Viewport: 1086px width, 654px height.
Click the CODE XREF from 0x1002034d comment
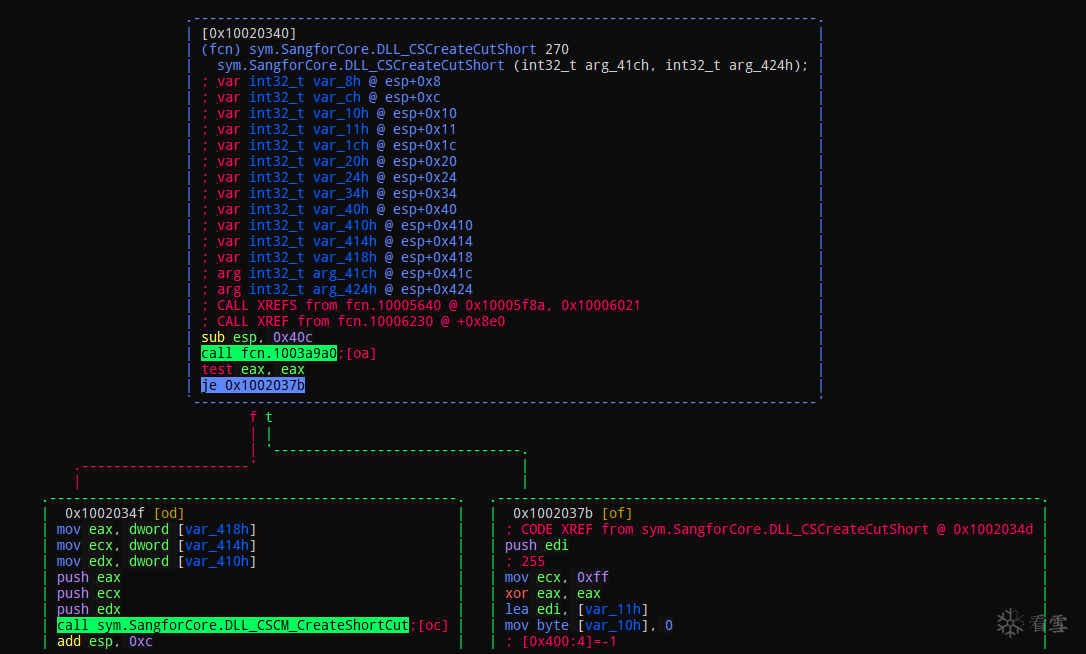point(769,529)
